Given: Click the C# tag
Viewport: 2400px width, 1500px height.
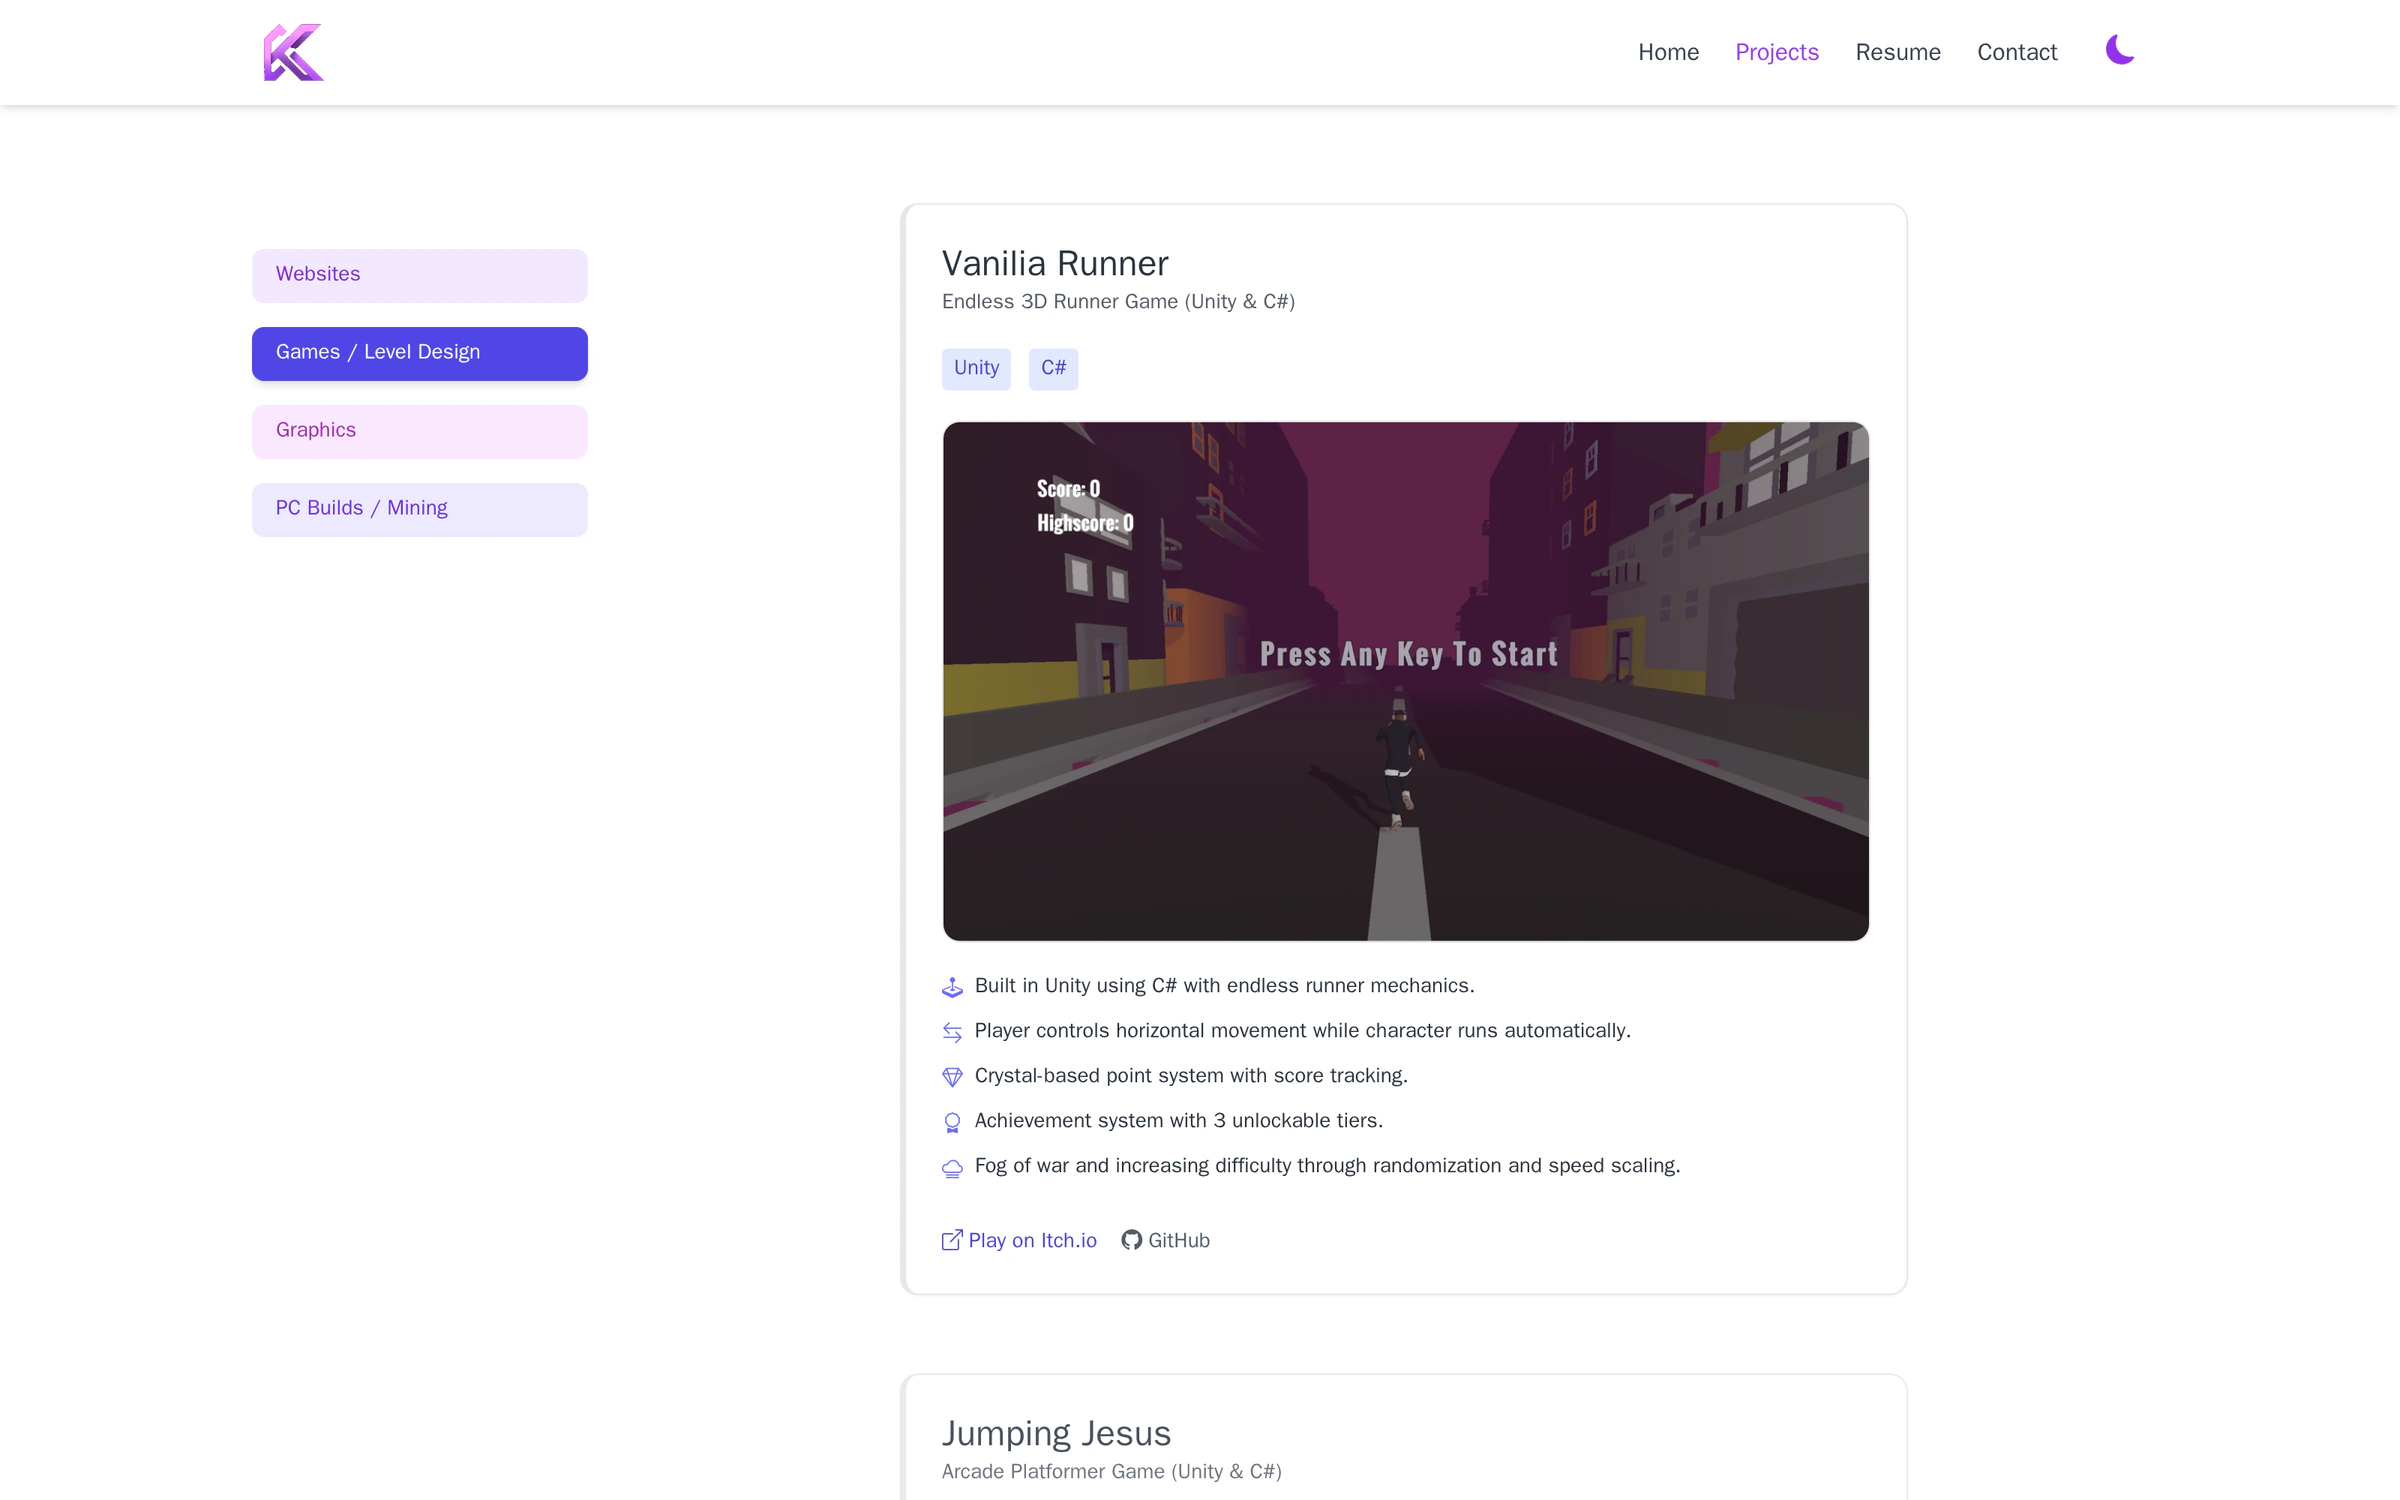Looking at the screenshot, I should pos(1053,368).
